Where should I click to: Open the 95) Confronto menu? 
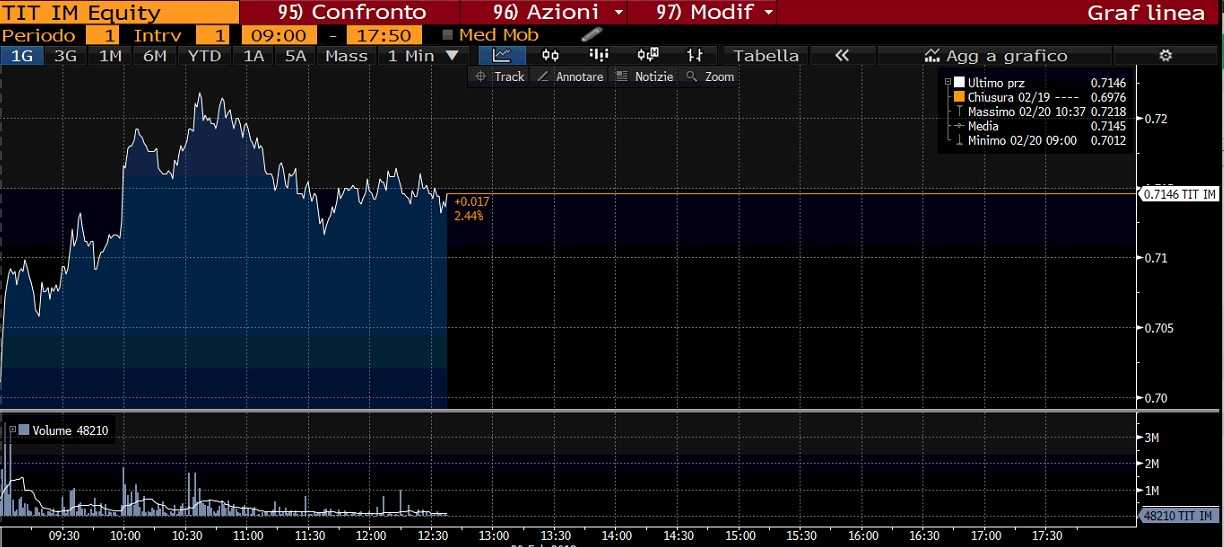(351, 13)
